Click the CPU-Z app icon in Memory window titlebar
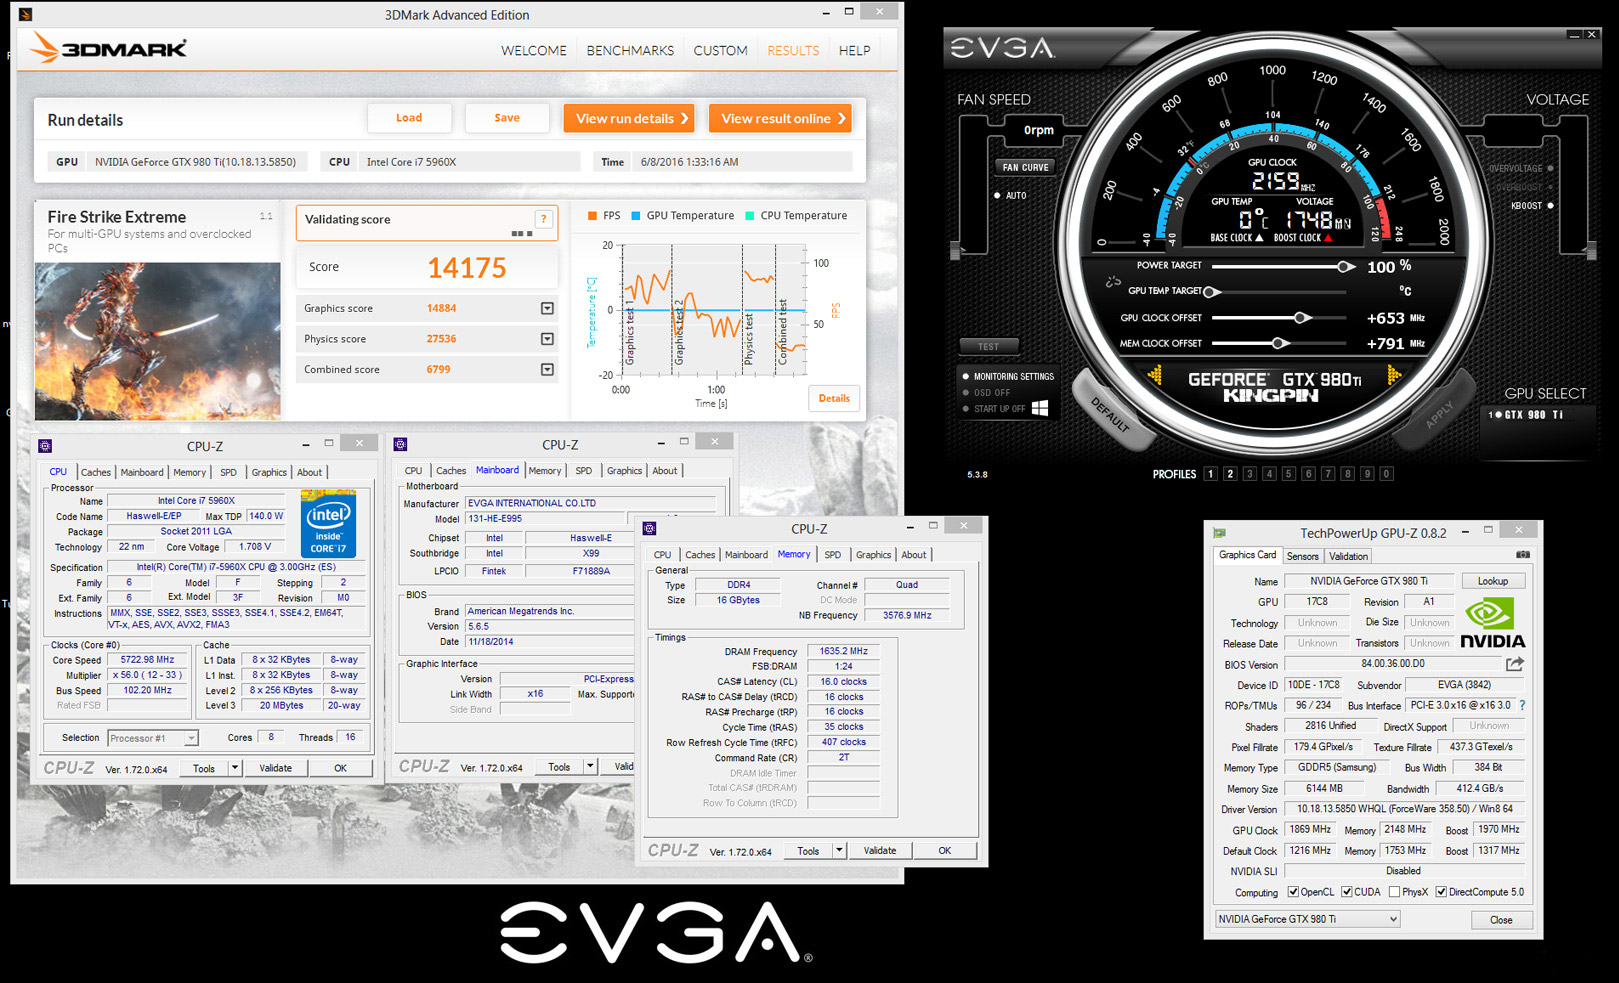Image resolution: width=1619 pixels, height=983 pixels. pos(650,528)
